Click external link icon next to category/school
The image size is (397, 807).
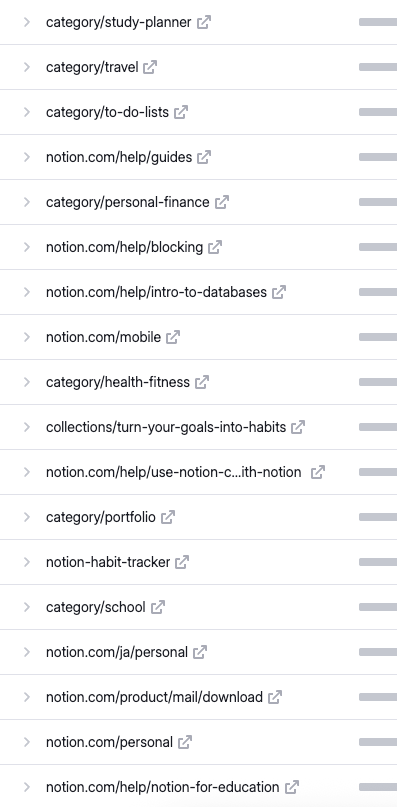[x=158, y=607]
